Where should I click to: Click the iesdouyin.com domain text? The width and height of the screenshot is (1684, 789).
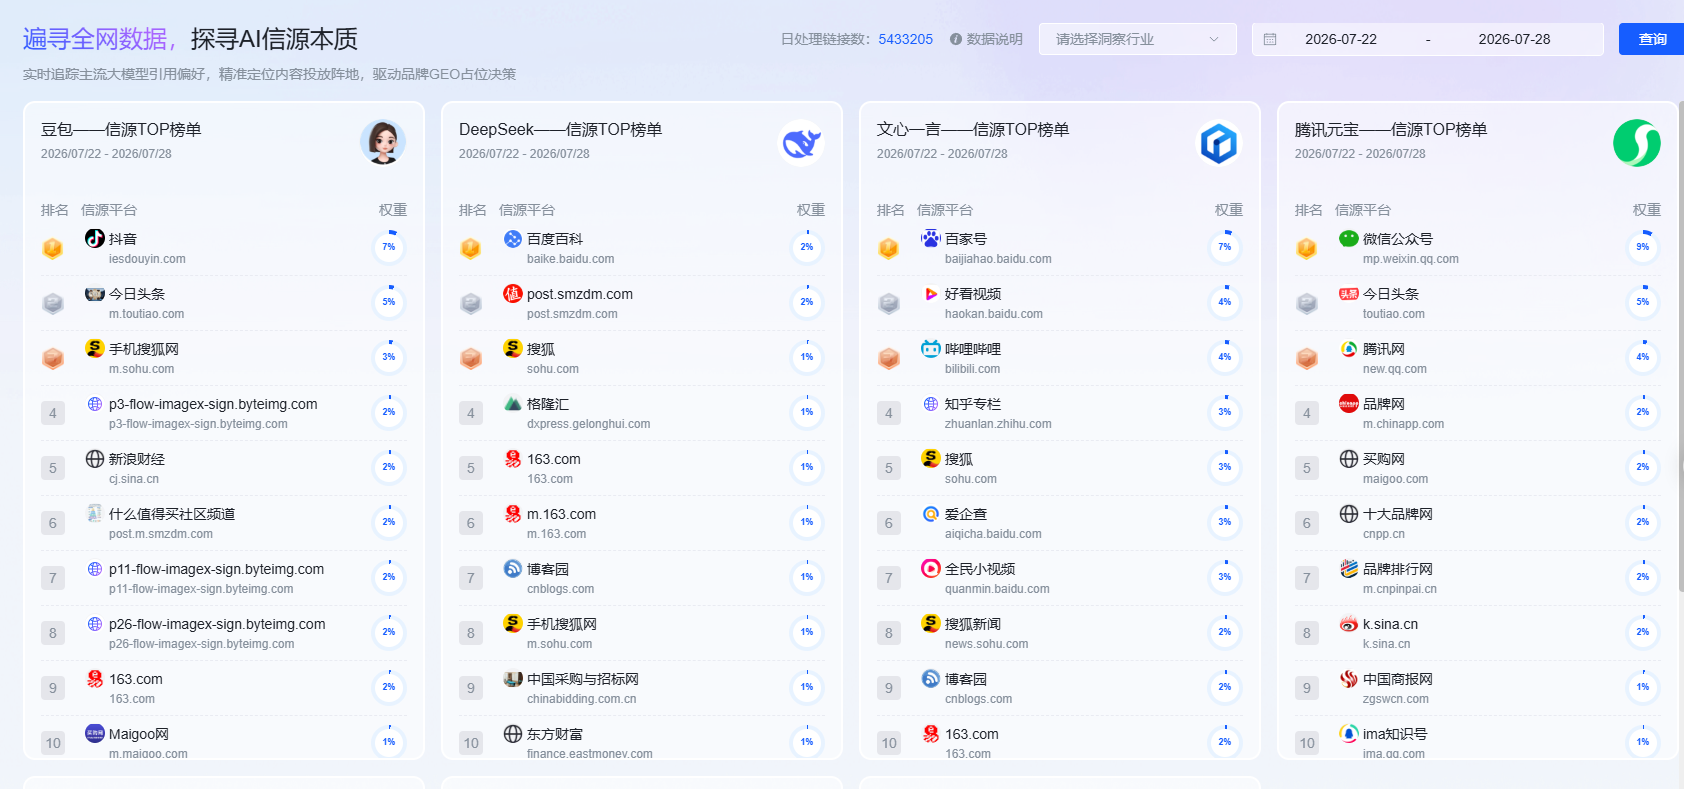(x=147, y=259)
